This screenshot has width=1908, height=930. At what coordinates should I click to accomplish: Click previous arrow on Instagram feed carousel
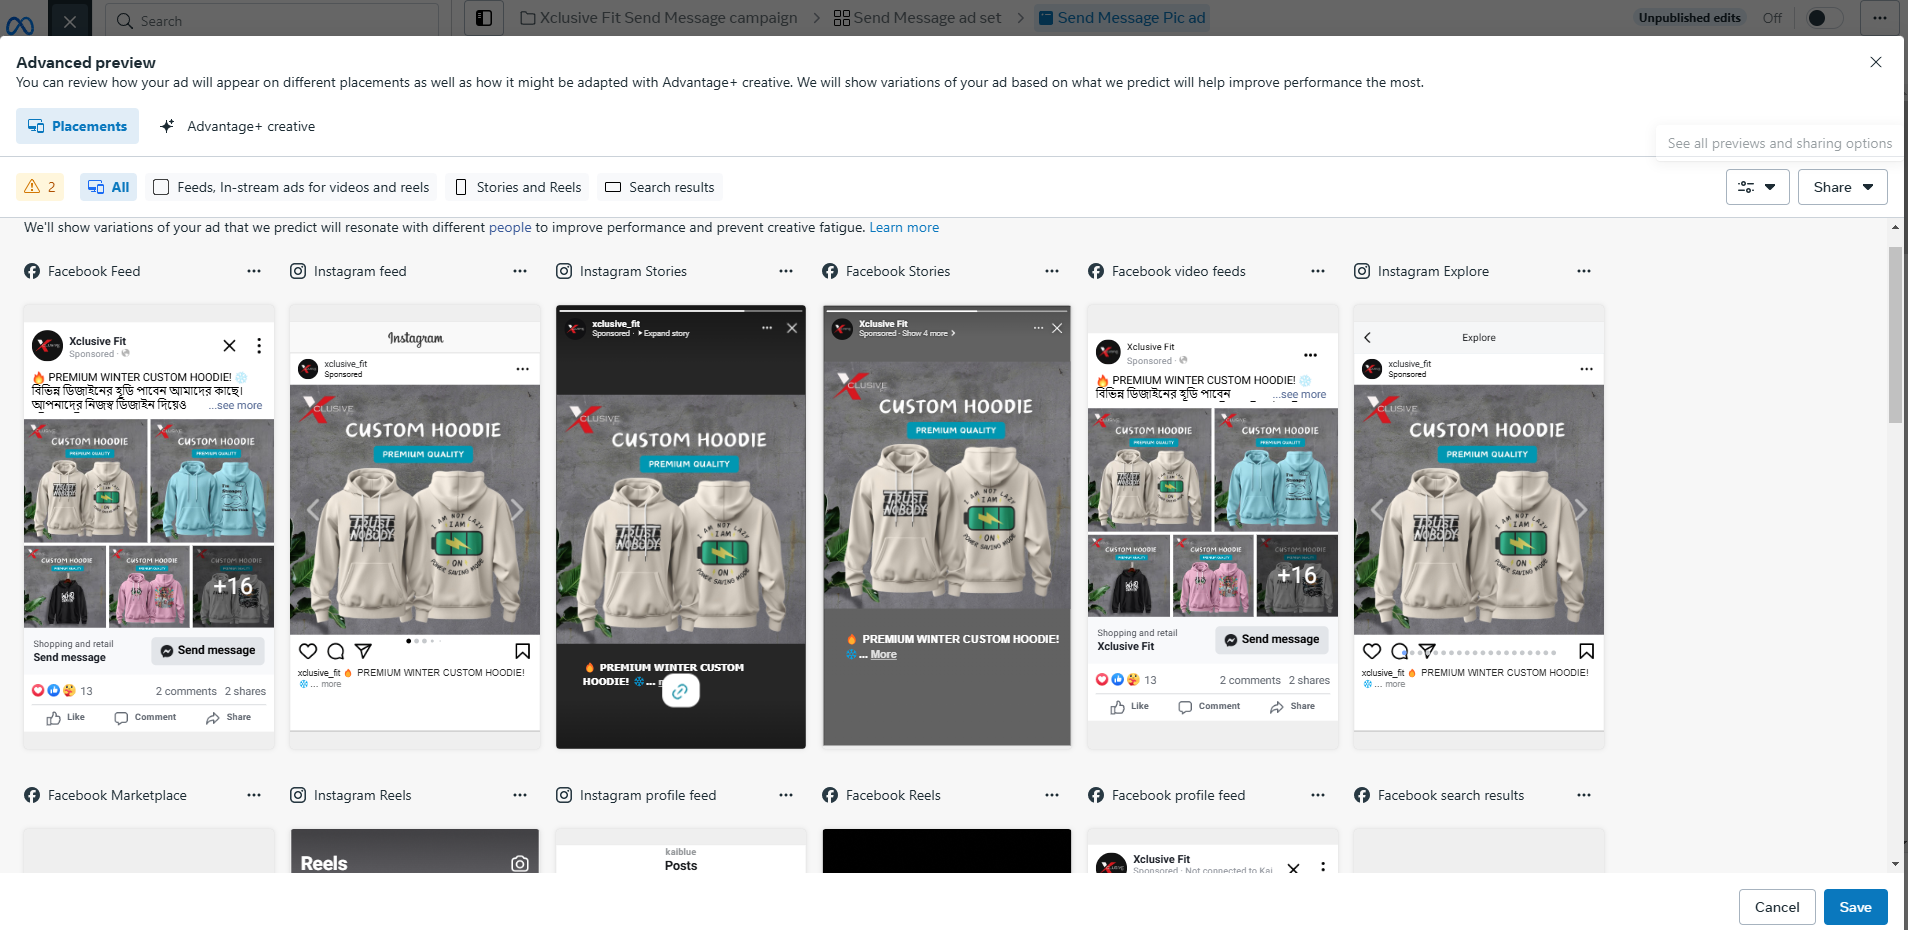coord(312,510)
